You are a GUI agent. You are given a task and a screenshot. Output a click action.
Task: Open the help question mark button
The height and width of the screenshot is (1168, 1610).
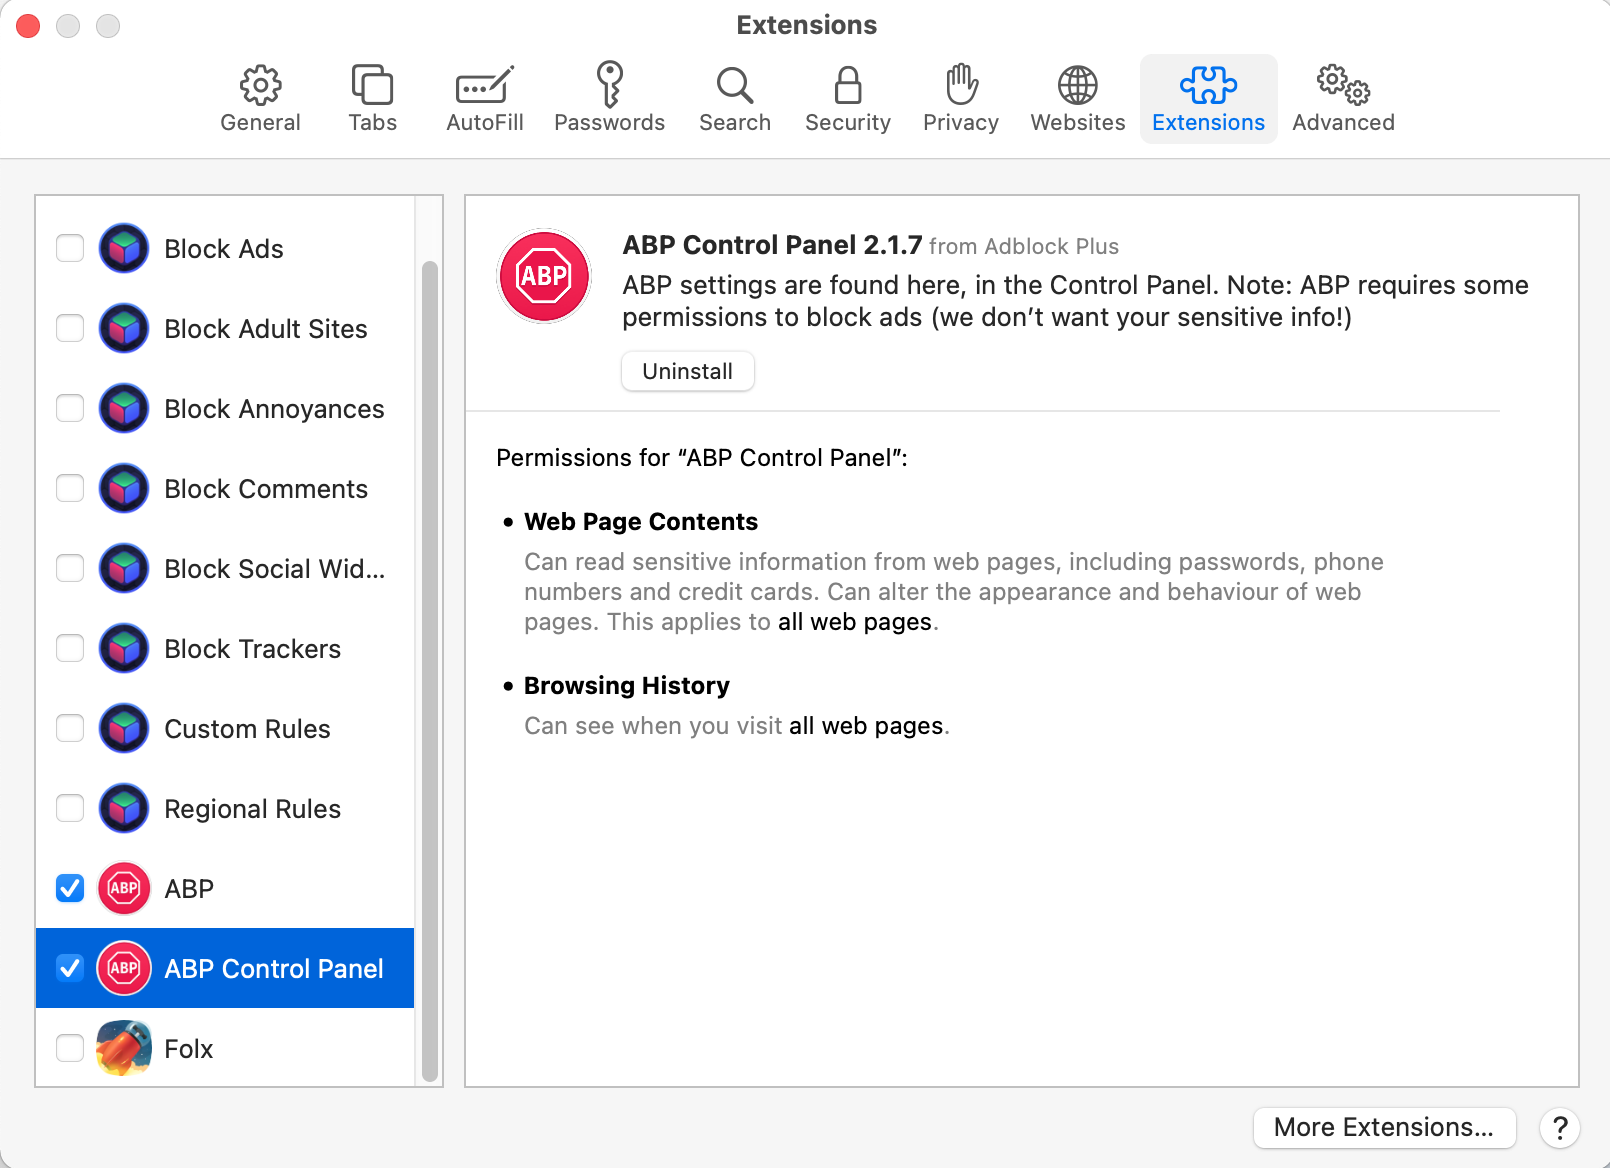(1560, 1128)
